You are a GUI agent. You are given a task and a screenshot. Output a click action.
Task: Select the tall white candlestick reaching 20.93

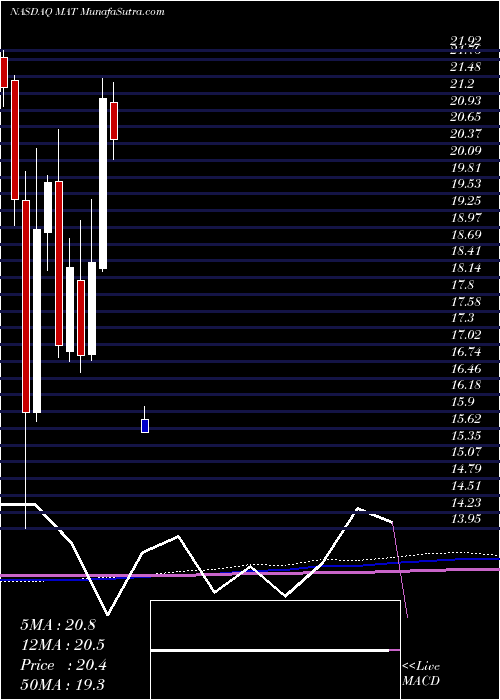tap(103, 183)
